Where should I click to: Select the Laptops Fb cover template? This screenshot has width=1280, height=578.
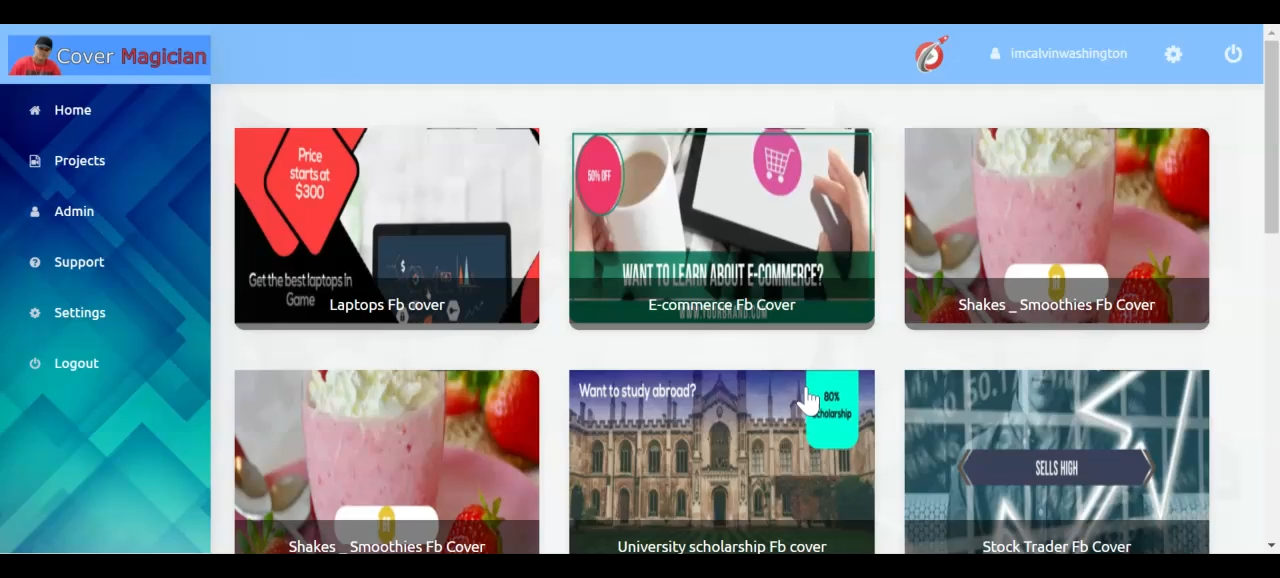(x=387, y=228)
